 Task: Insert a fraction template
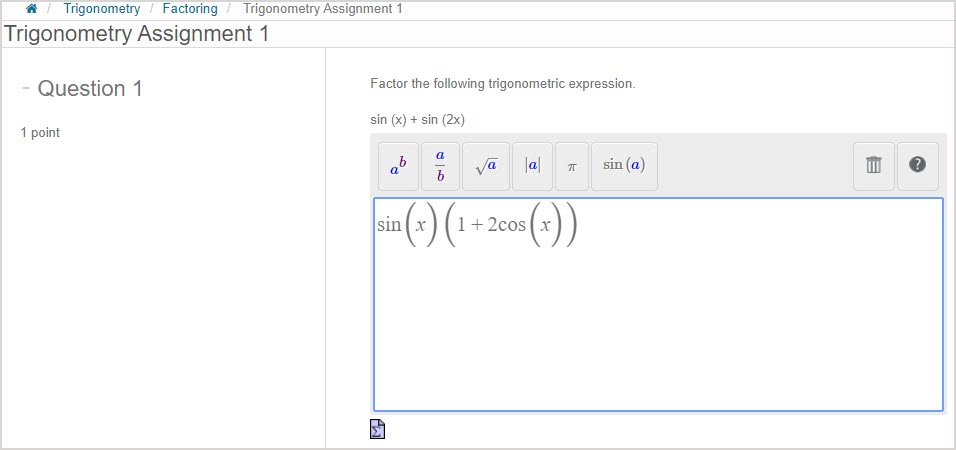(440, 166)
